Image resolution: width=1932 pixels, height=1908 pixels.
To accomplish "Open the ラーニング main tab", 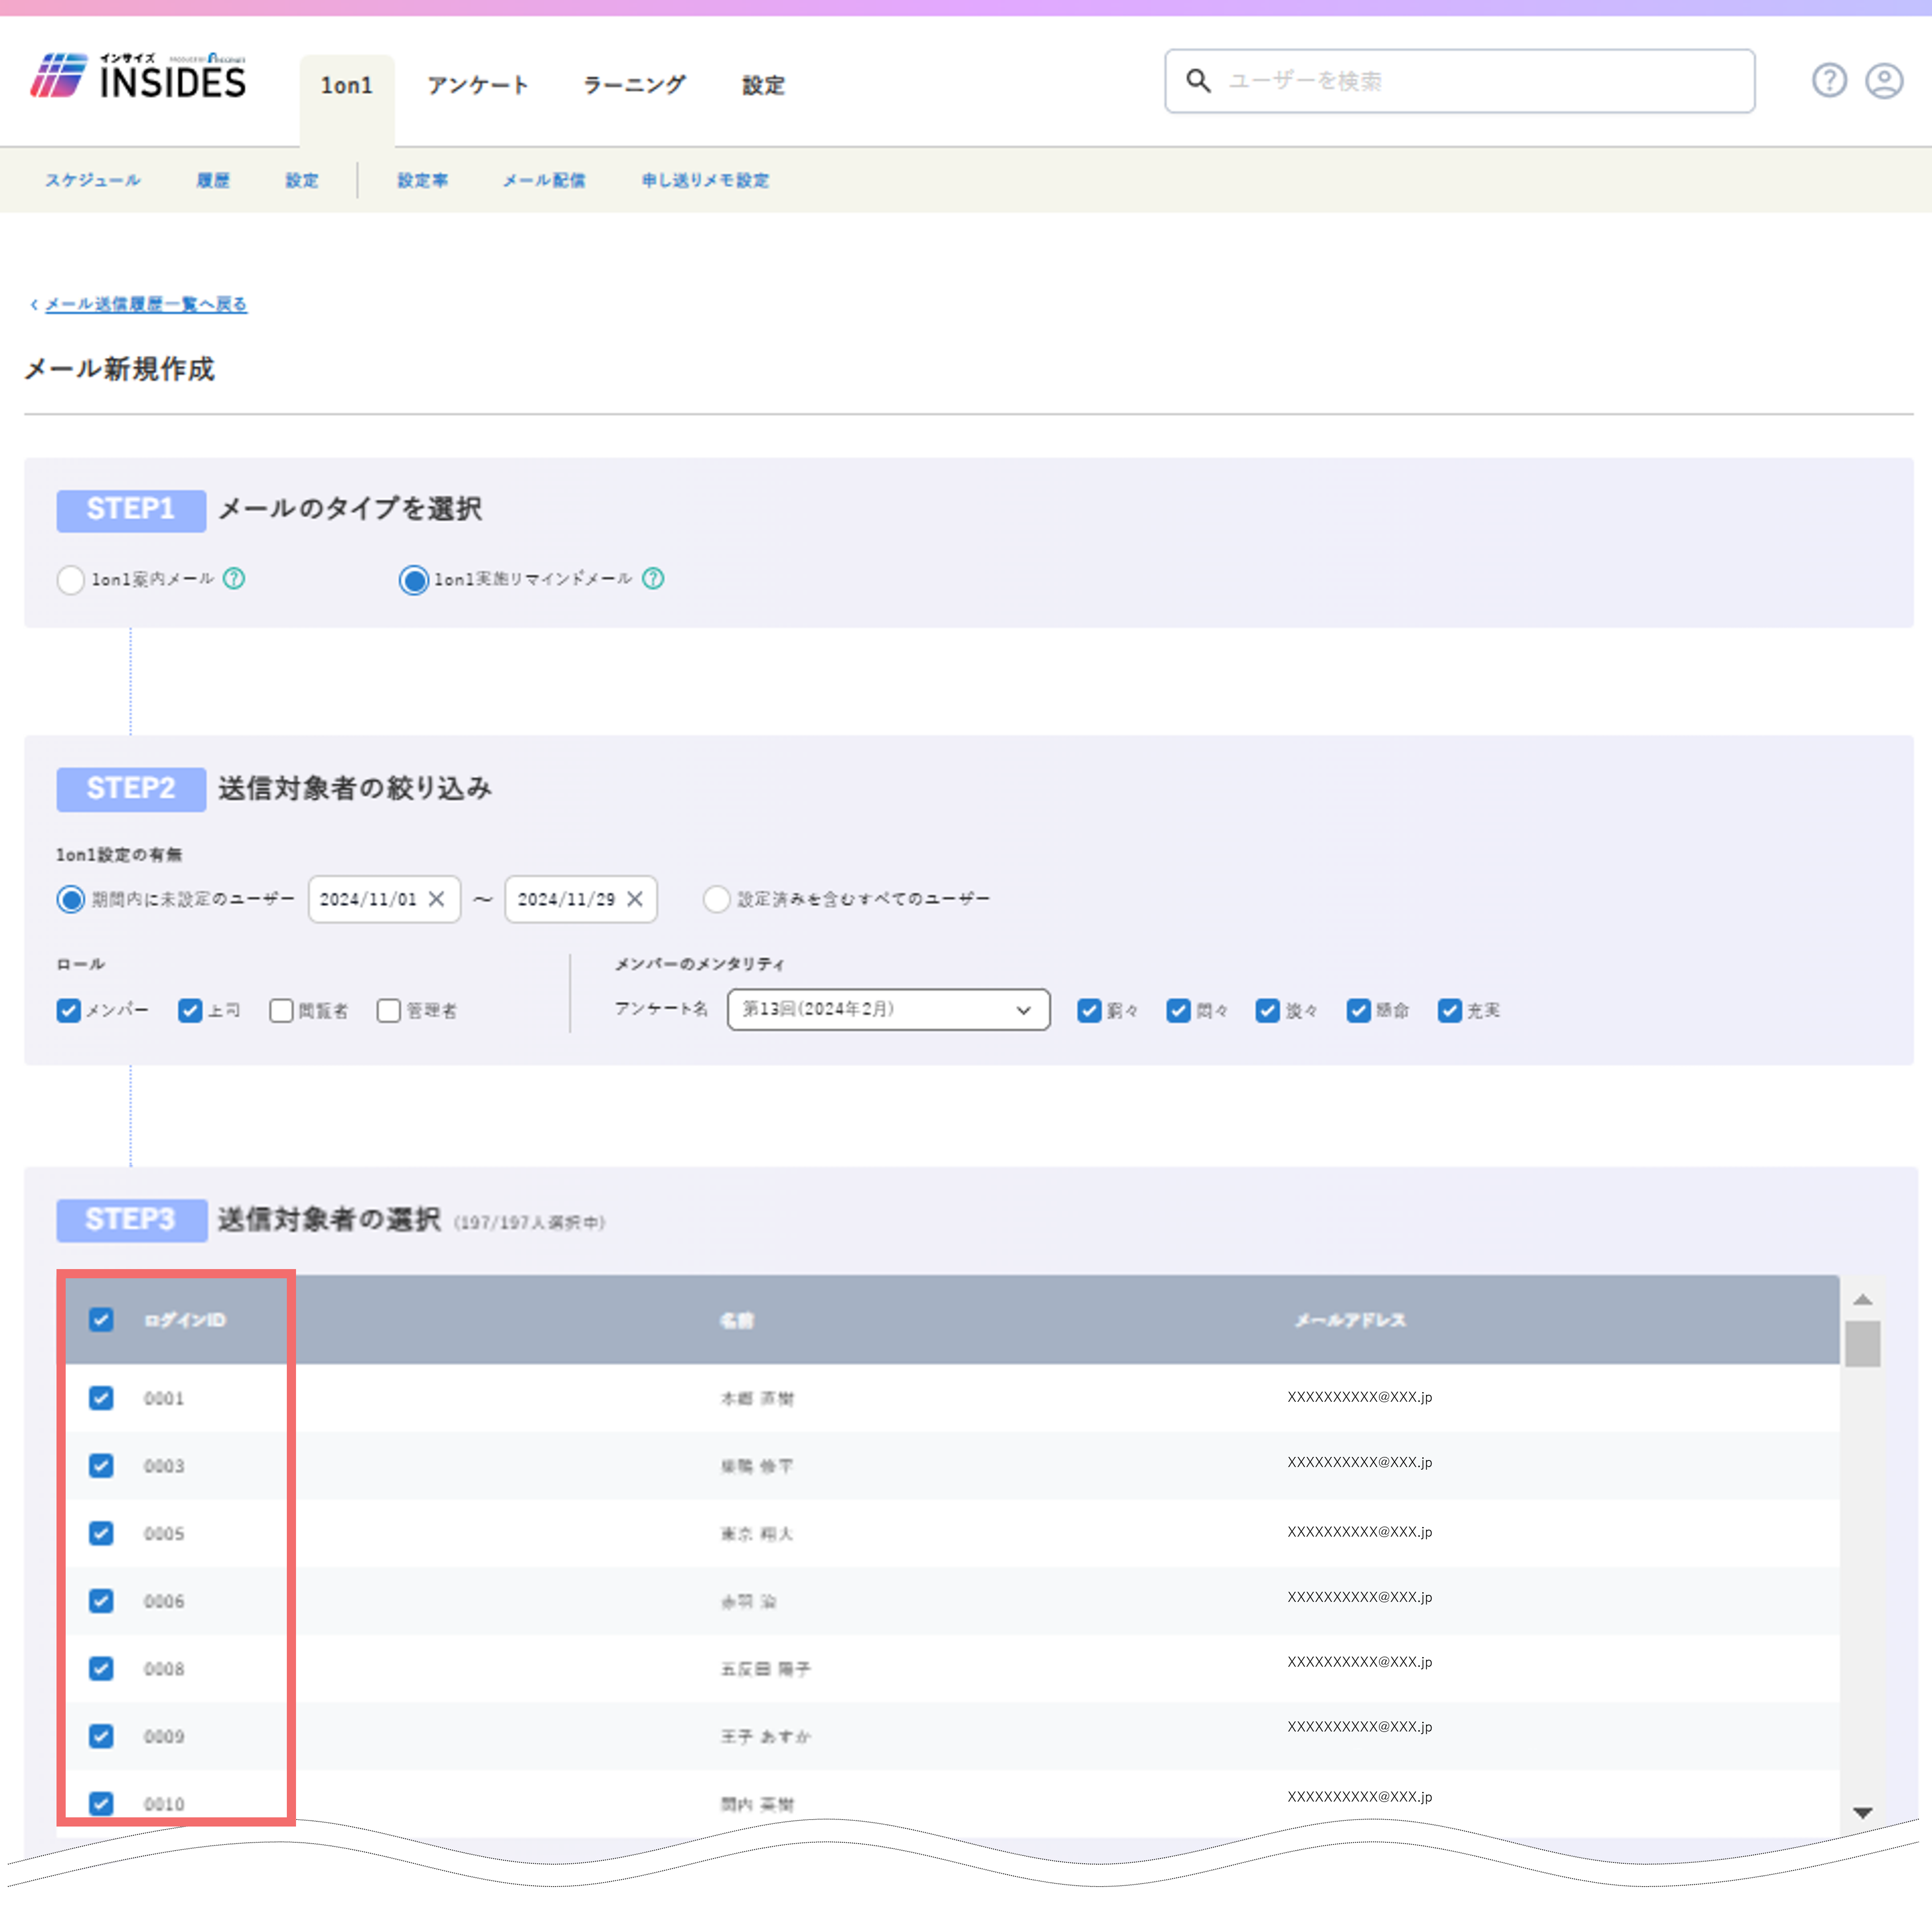I will pos(634,86).
